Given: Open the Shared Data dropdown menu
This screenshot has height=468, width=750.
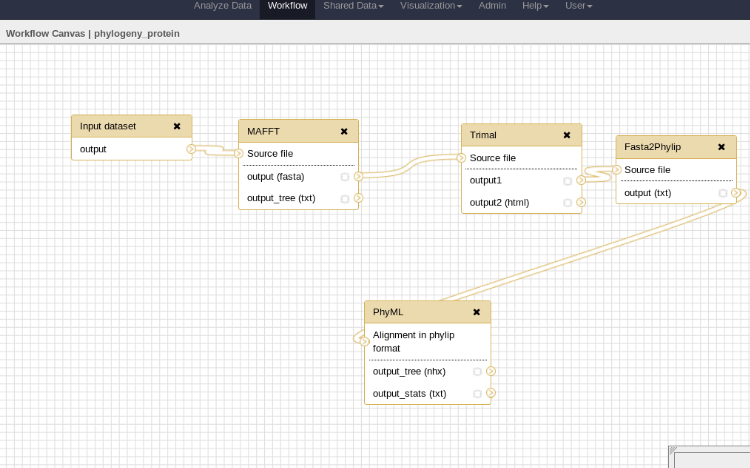Looking at the screenshot, I should coord(353,6).
